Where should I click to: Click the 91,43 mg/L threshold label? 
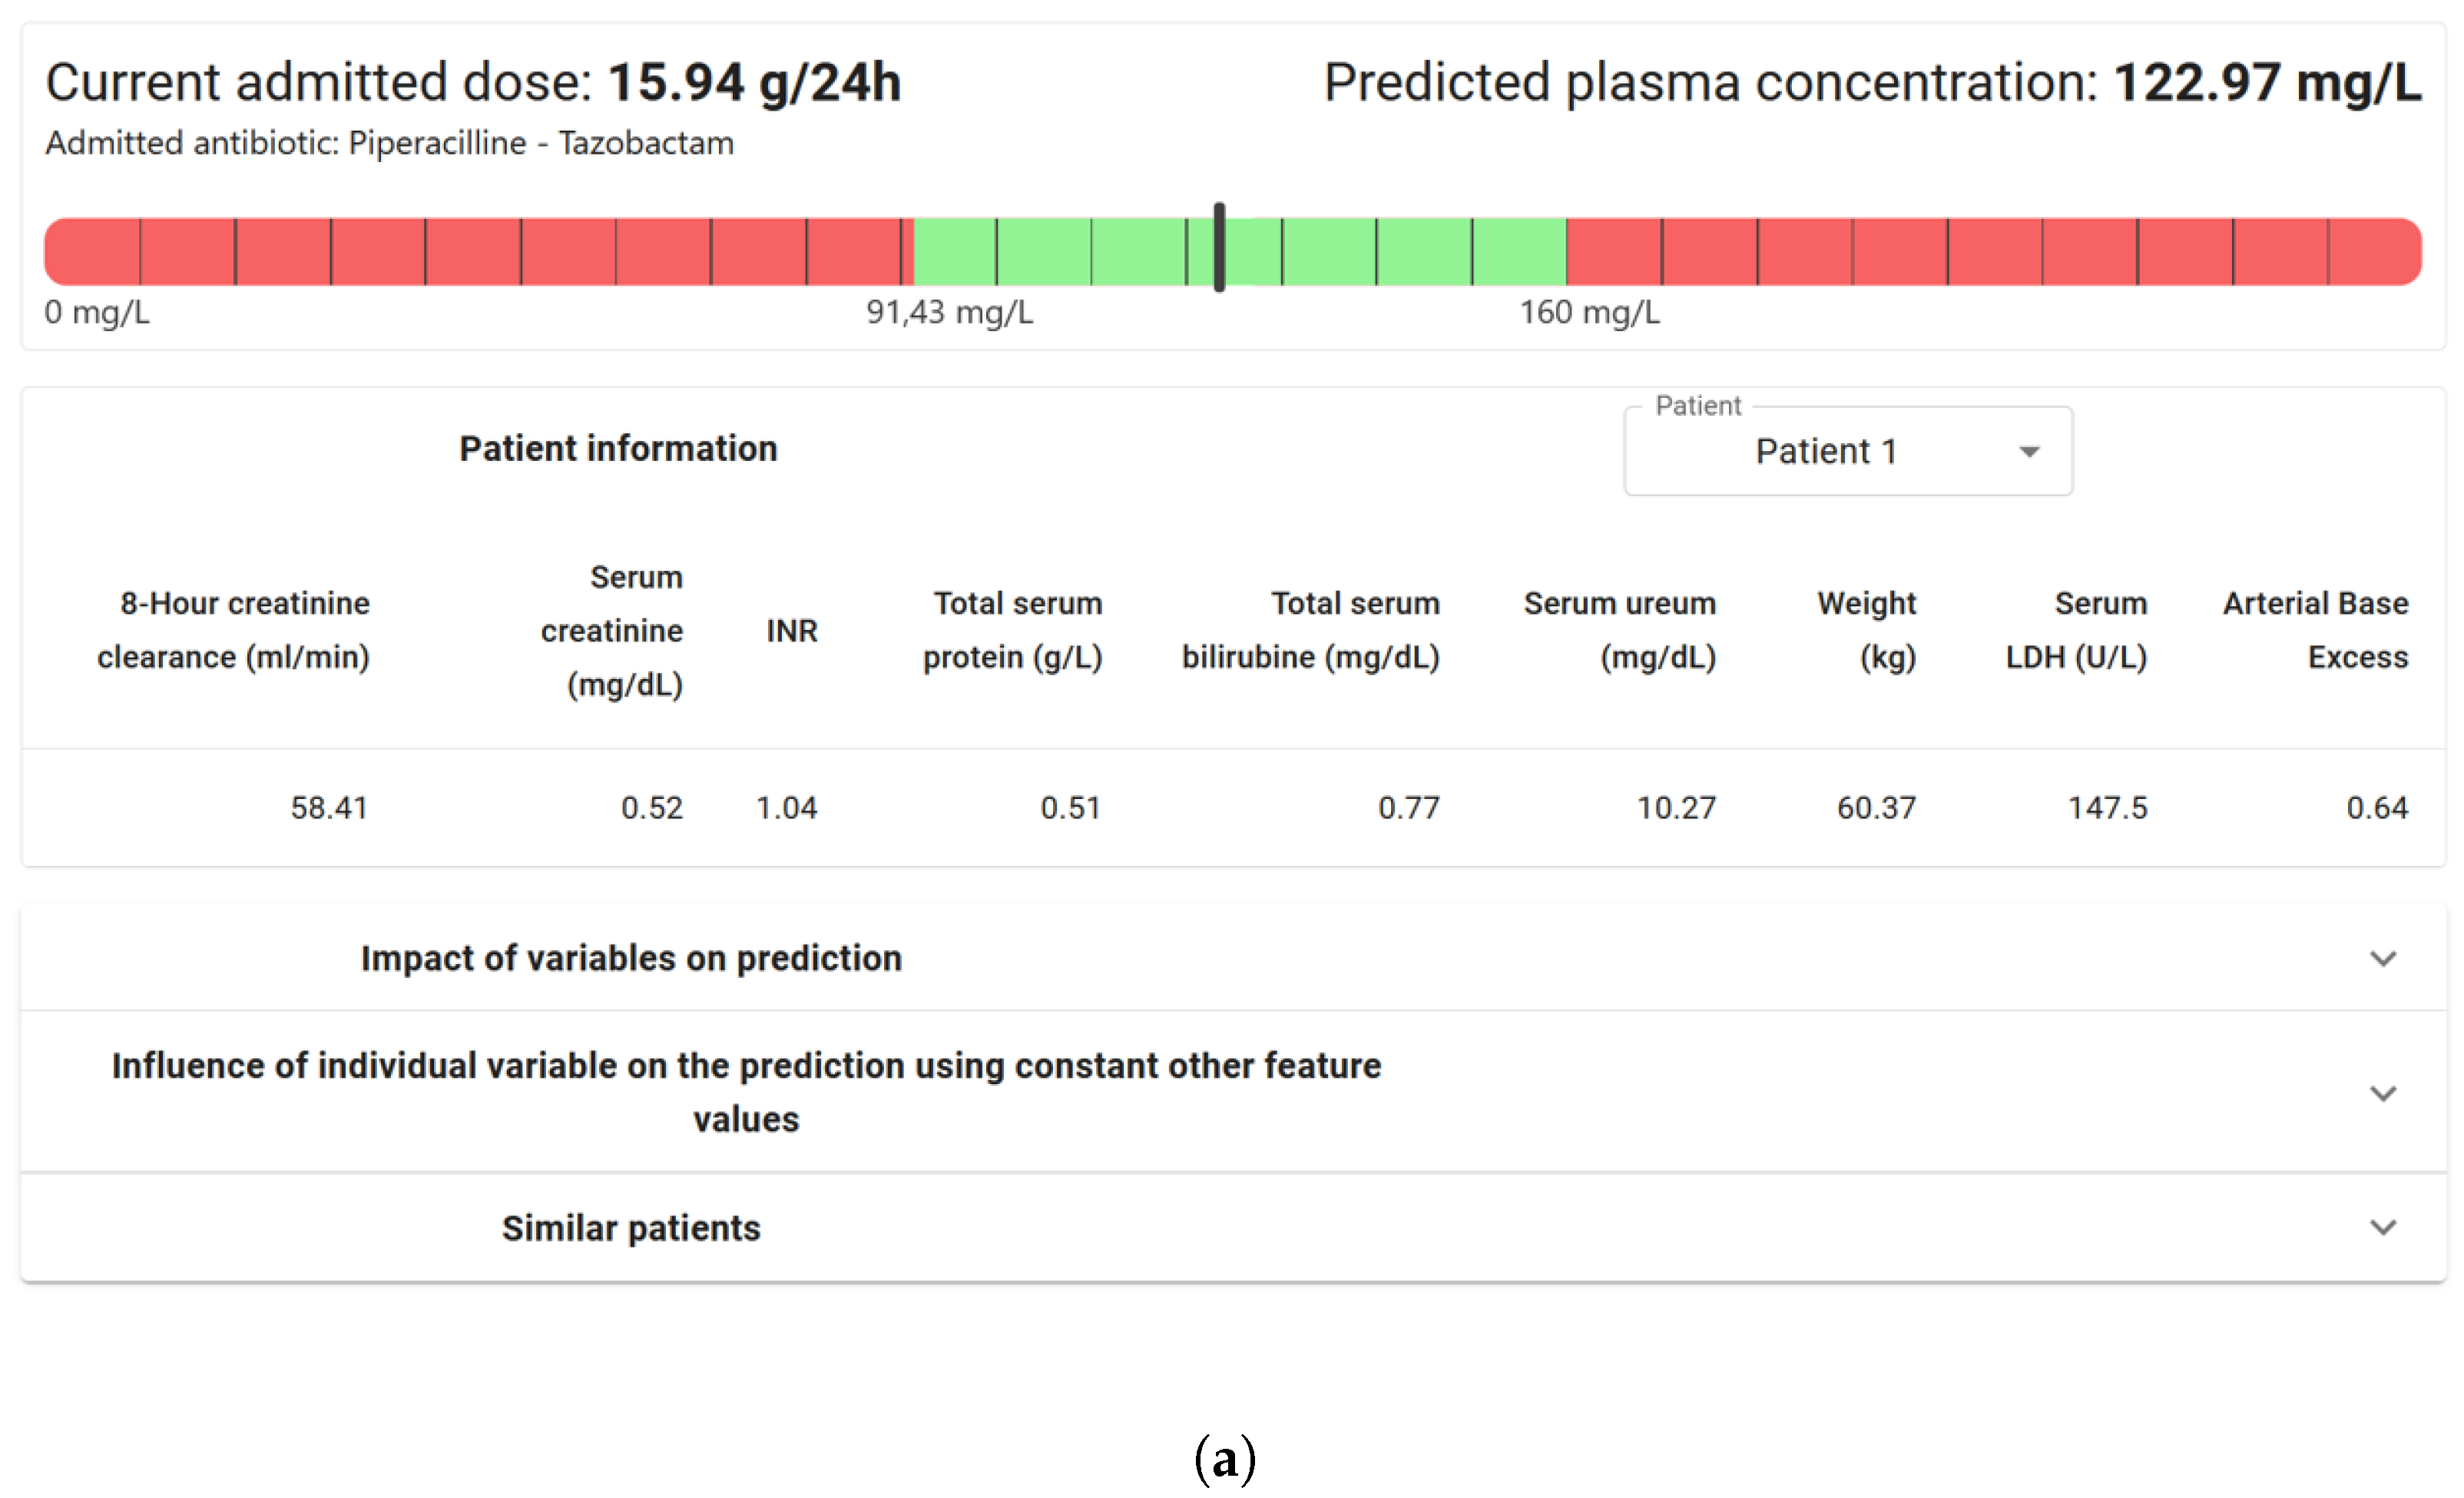949,312
